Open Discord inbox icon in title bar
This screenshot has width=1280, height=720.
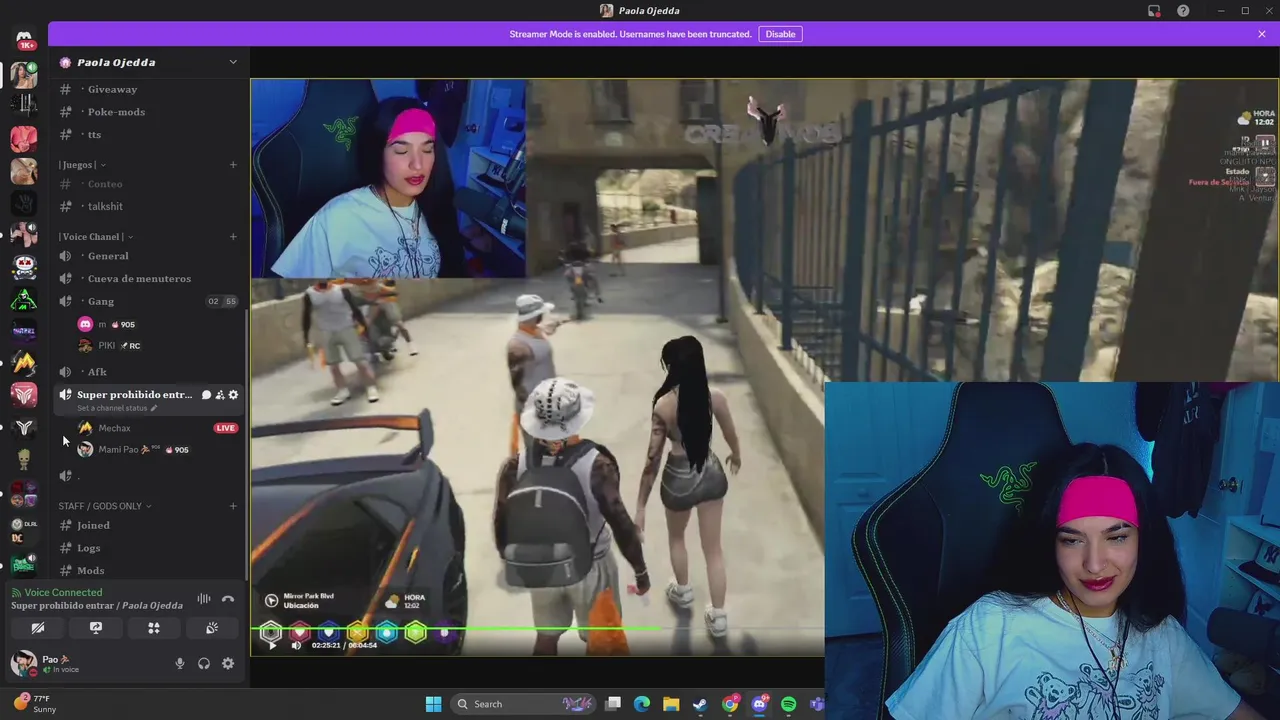coord(1154,11)
